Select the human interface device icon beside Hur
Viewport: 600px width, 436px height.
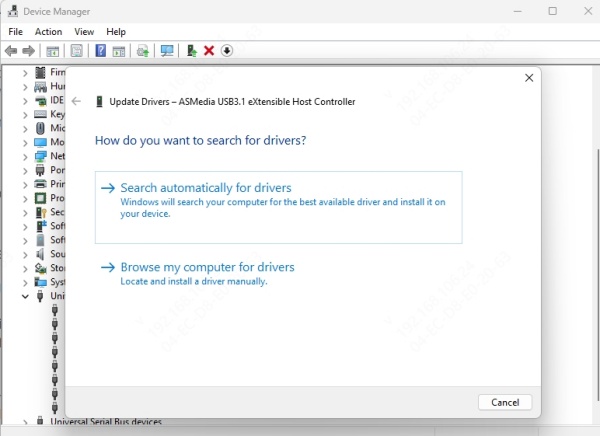(40, 87)
